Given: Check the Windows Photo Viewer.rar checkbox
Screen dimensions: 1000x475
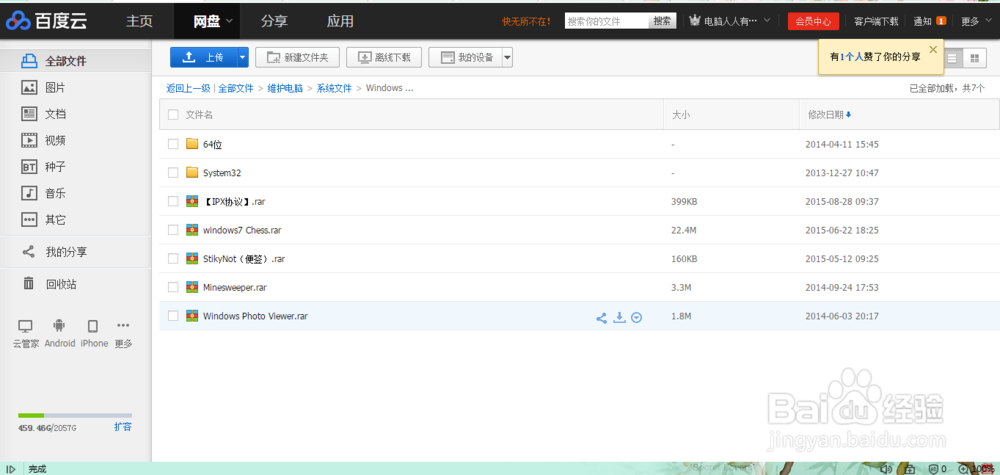Looking at the screenshot, I should click(173, 316).
